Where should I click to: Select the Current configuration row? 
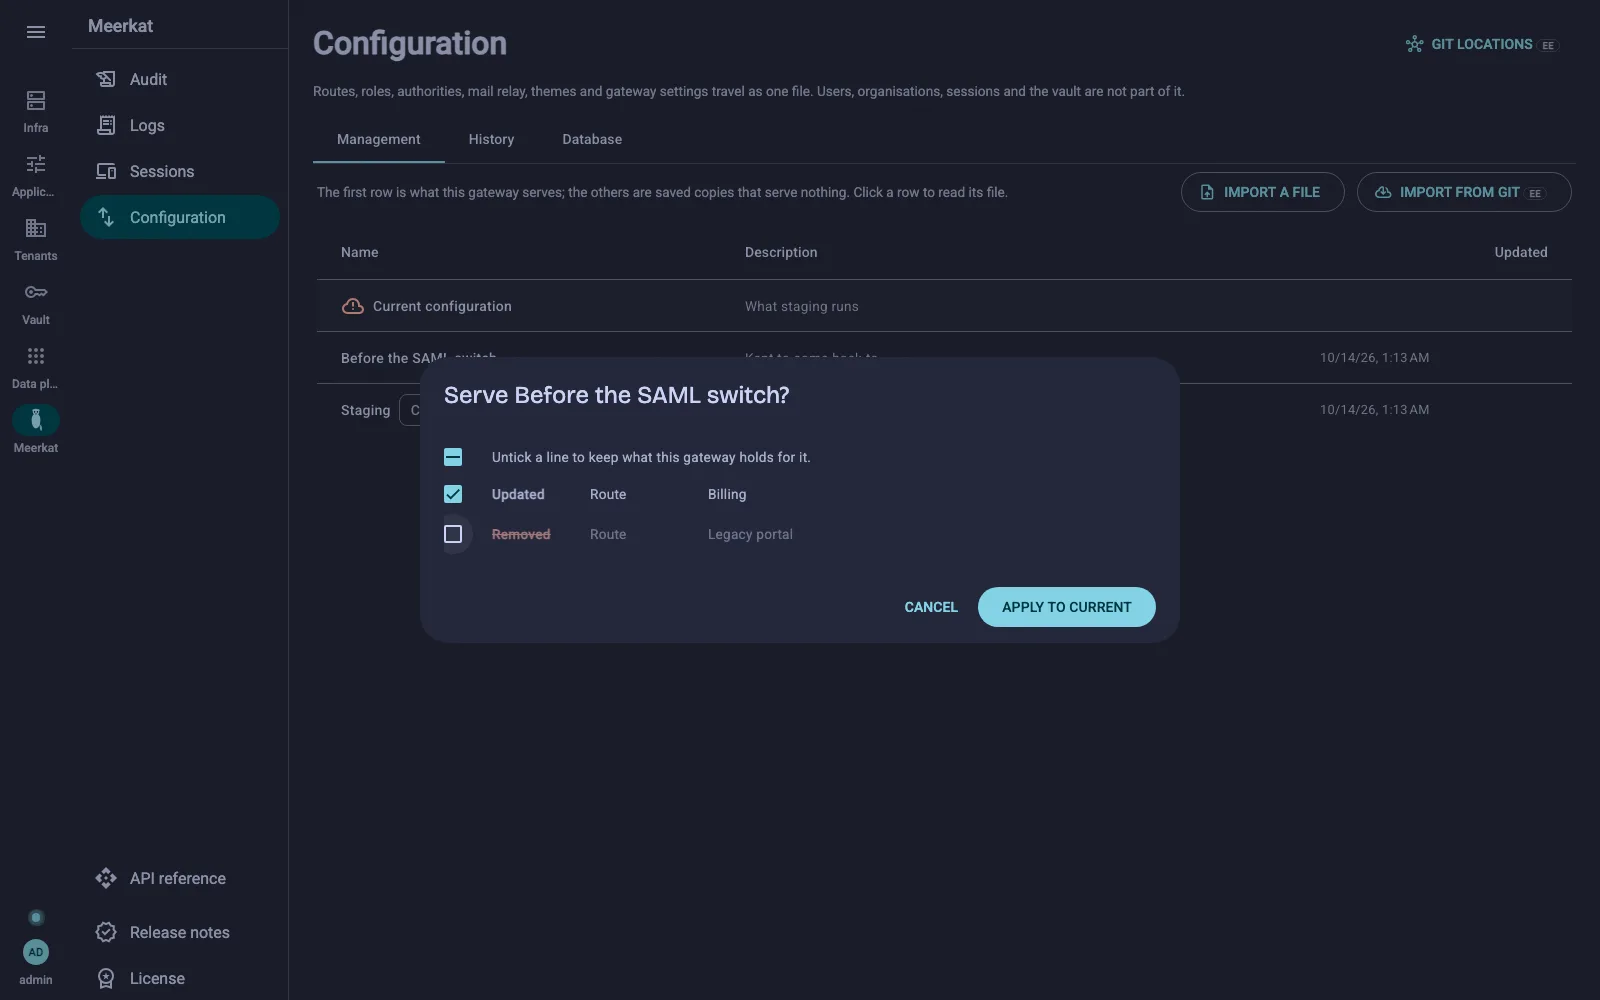944,306
